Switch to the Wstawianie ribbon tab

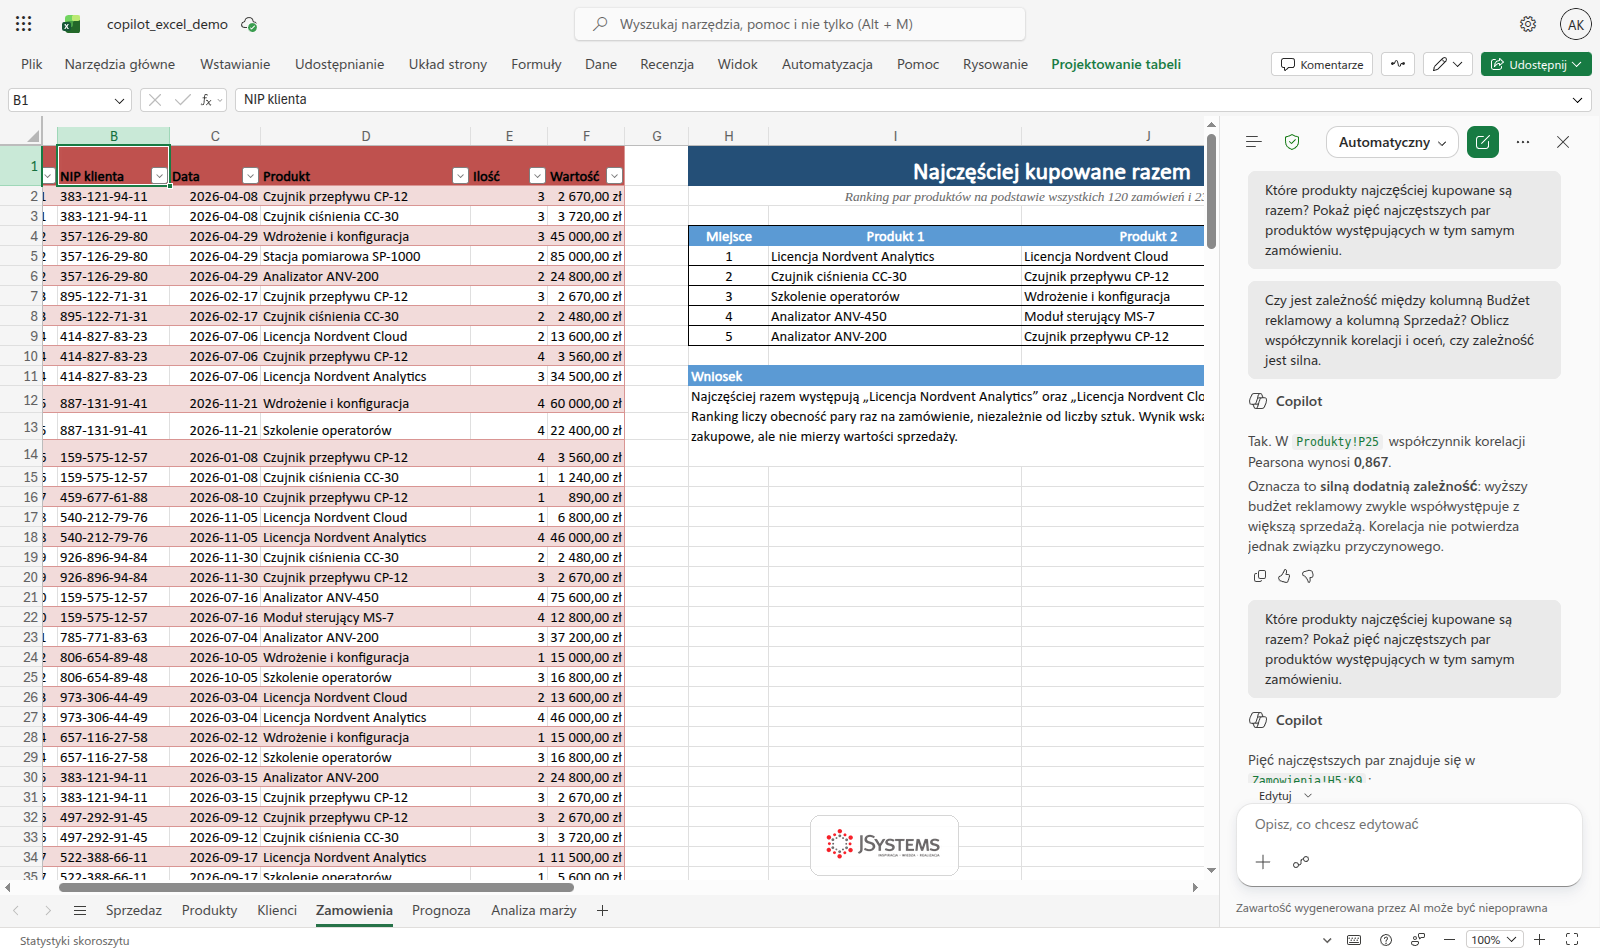(x=235, y=64)
